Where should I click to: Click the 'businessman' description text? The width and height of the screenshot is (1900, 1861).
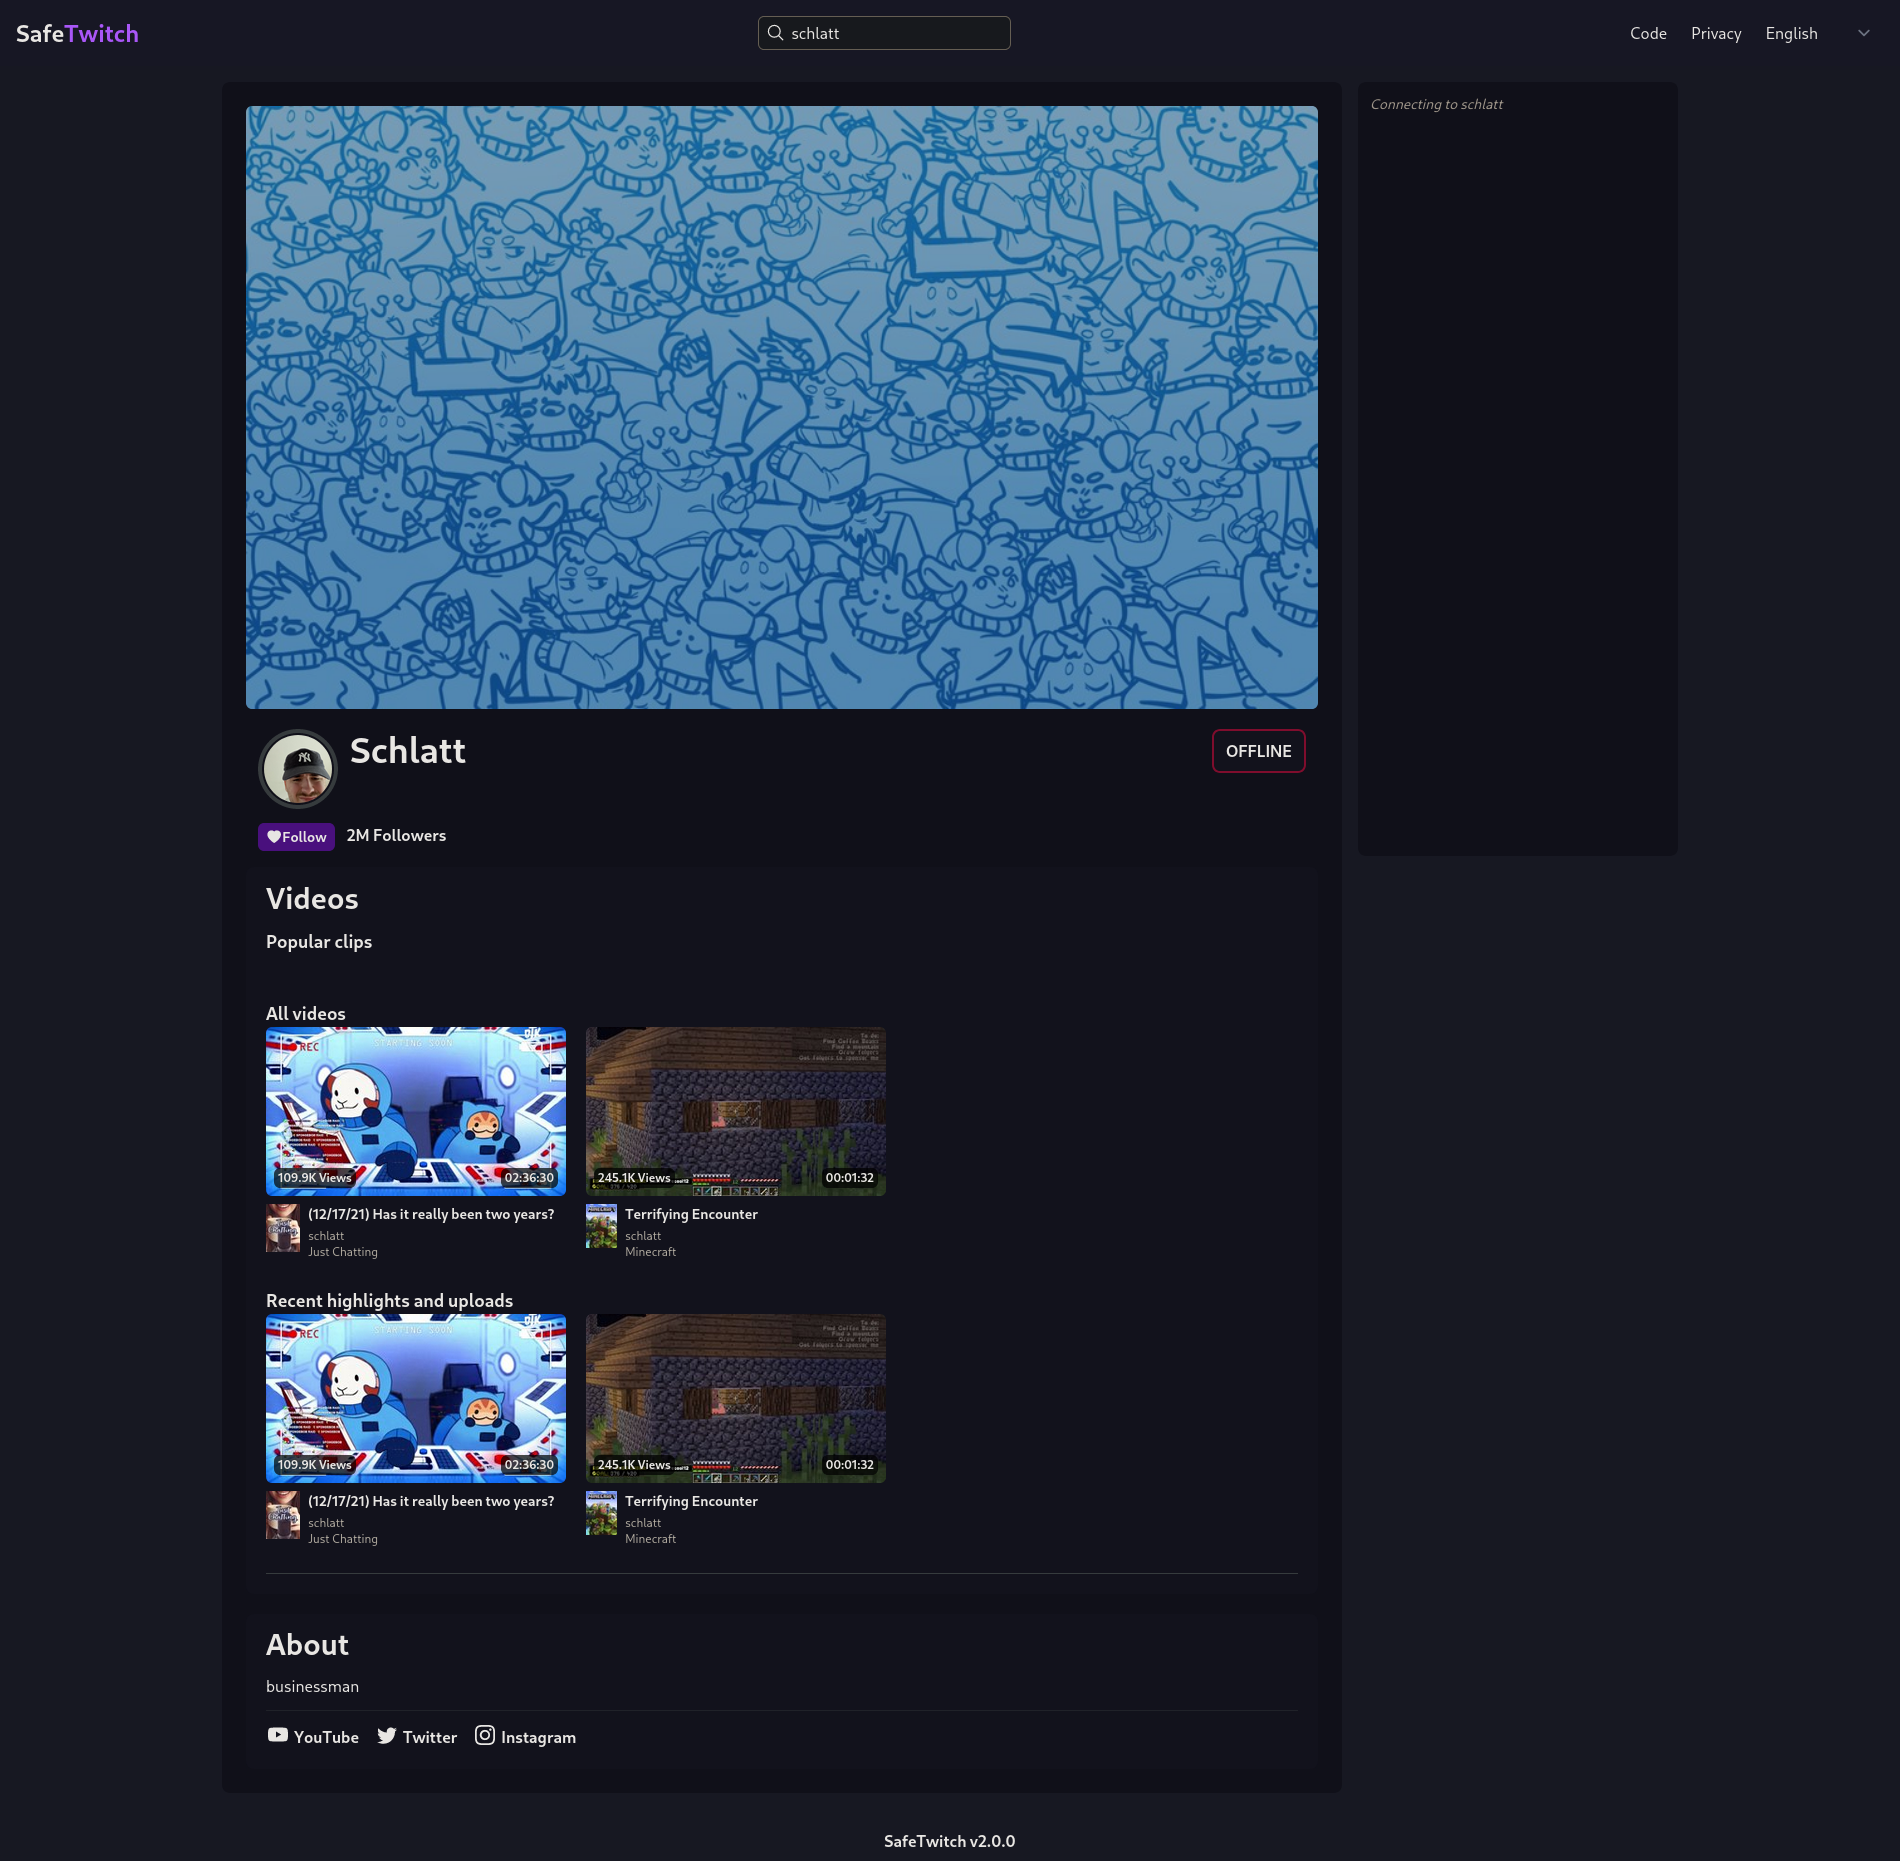312,1686
